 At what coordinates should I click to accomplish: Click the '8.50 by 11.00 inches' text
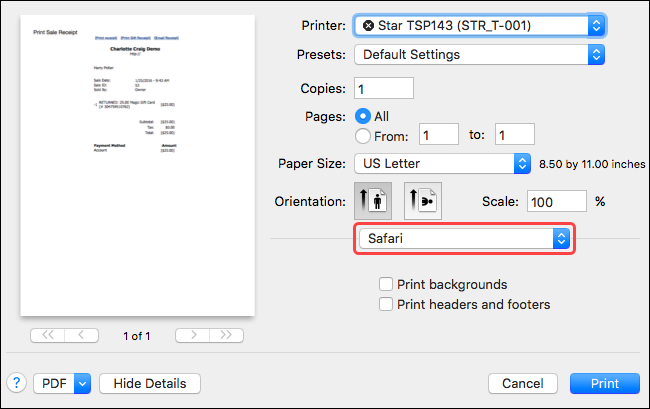tap(592, 164)
